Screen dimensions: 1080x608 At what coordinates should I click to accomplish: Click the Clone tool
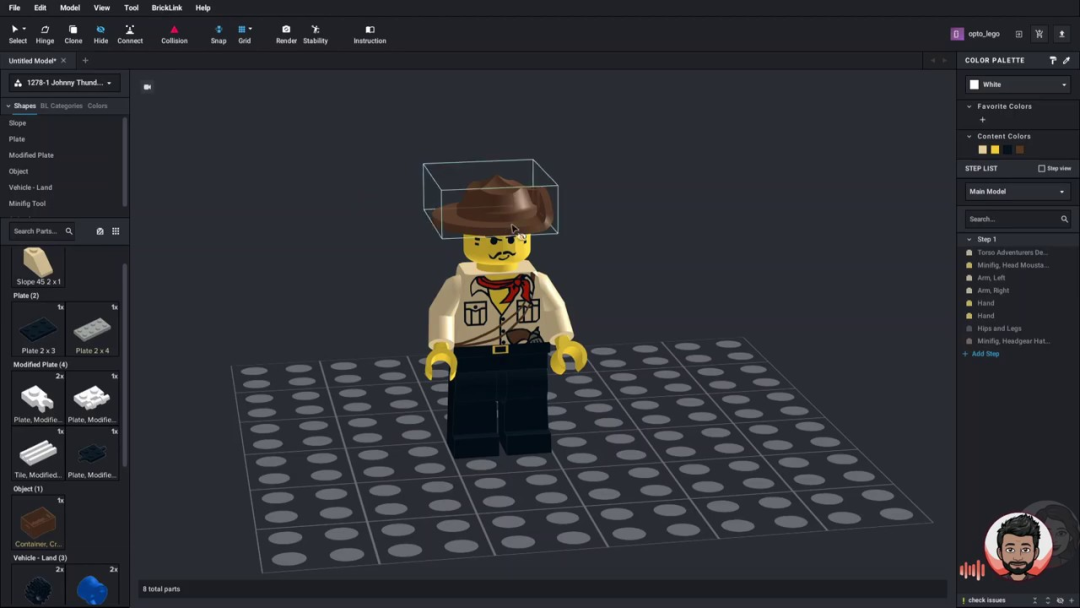coord(73,34)
